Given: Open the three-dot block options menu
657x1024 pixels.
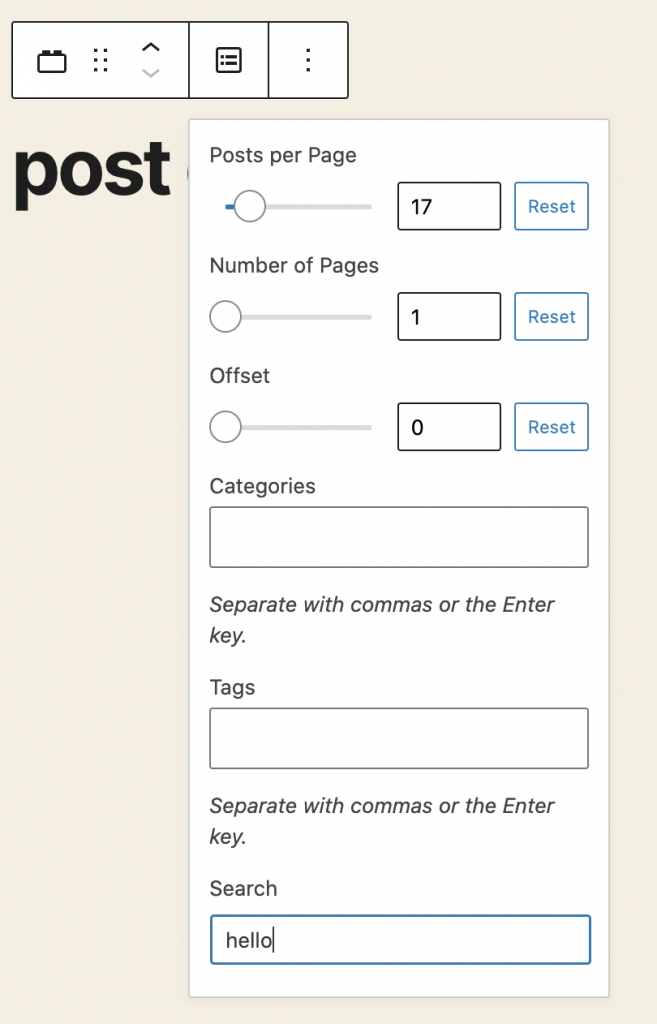Looking at the screenshot, I should 308,60.
